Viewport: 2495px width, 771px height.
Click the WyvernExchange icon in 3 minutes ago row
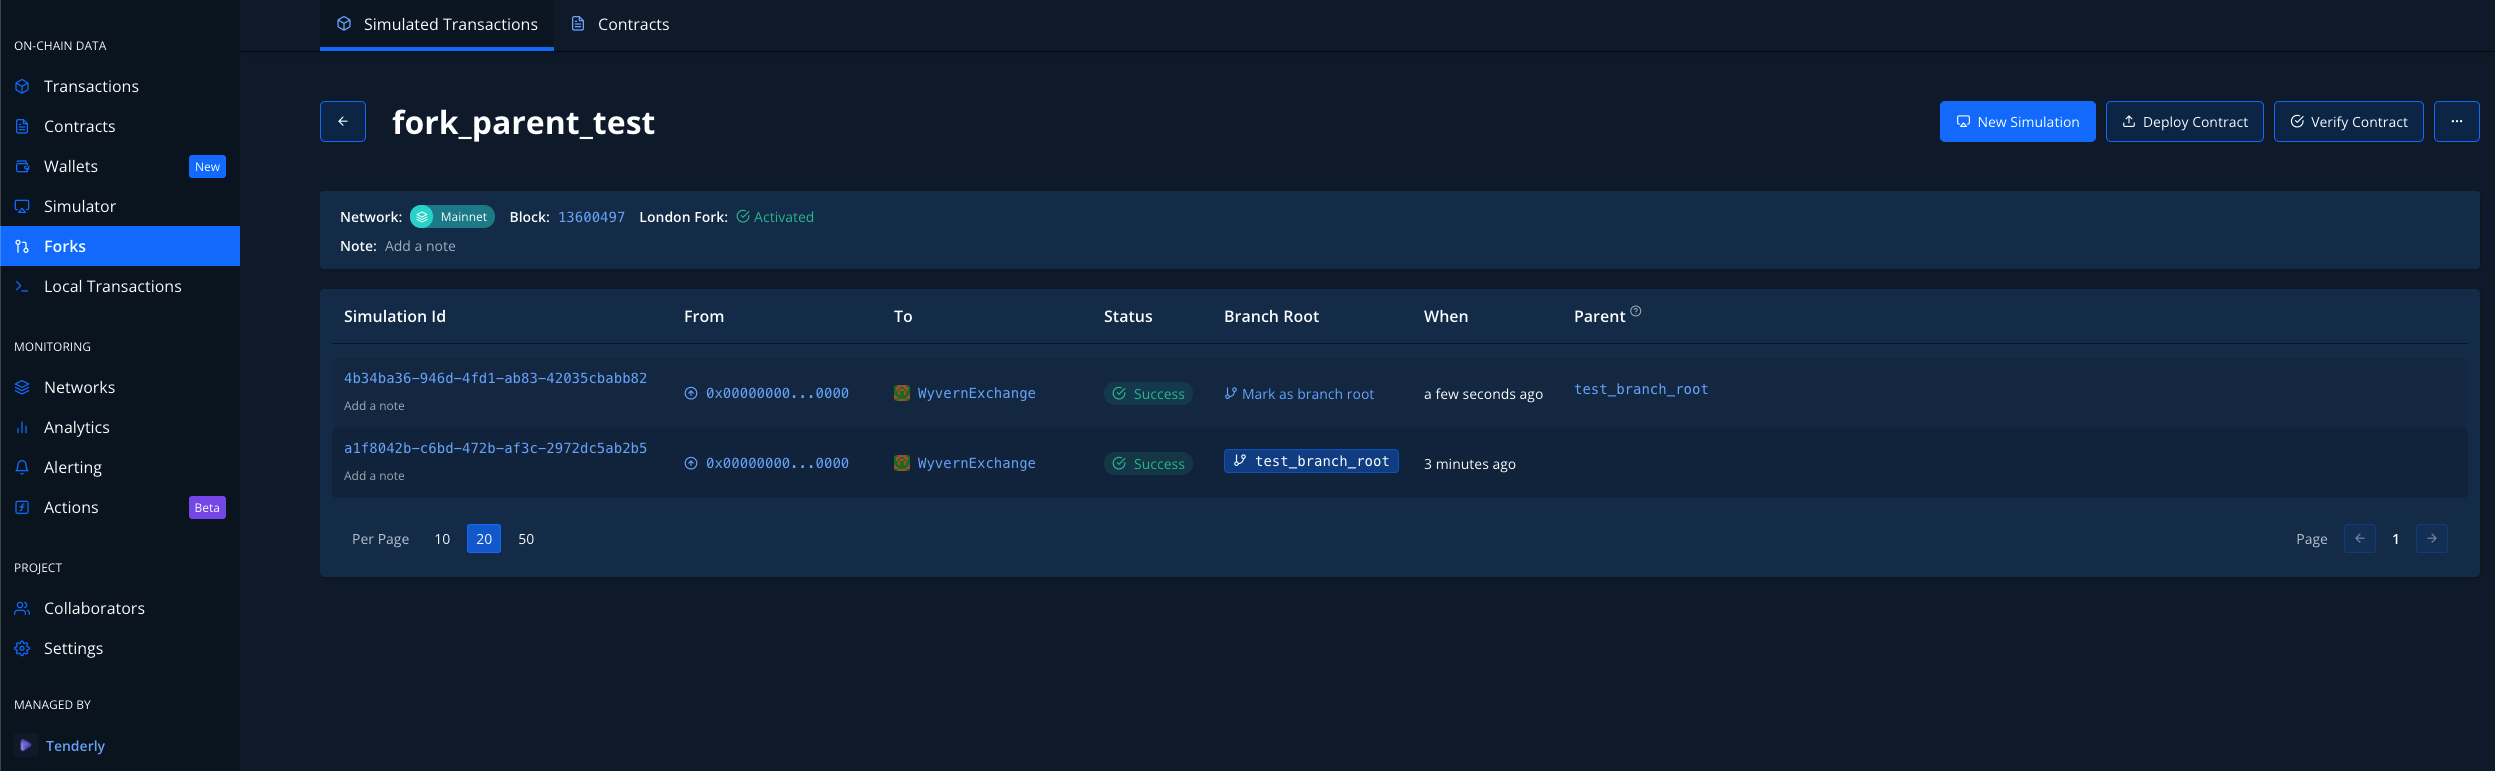(902, 463)
